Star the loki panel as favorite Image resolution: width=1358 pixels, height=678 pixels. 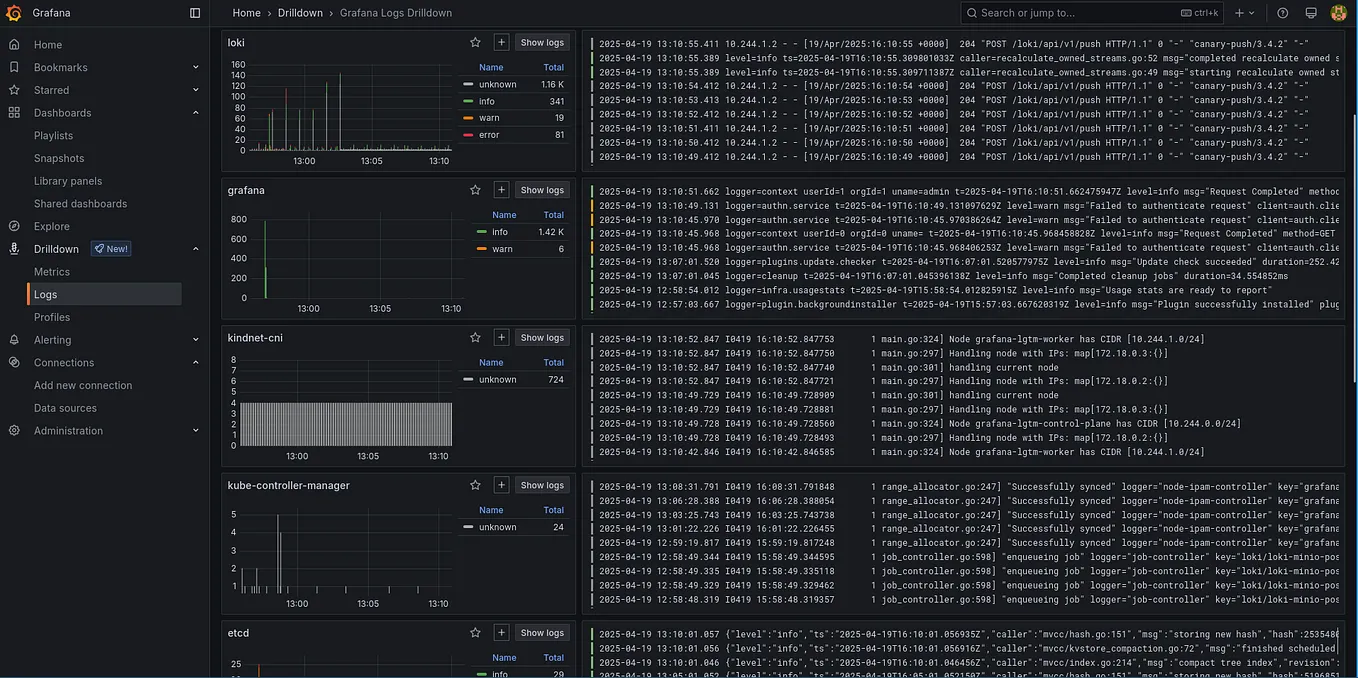(x=475, y=42)
